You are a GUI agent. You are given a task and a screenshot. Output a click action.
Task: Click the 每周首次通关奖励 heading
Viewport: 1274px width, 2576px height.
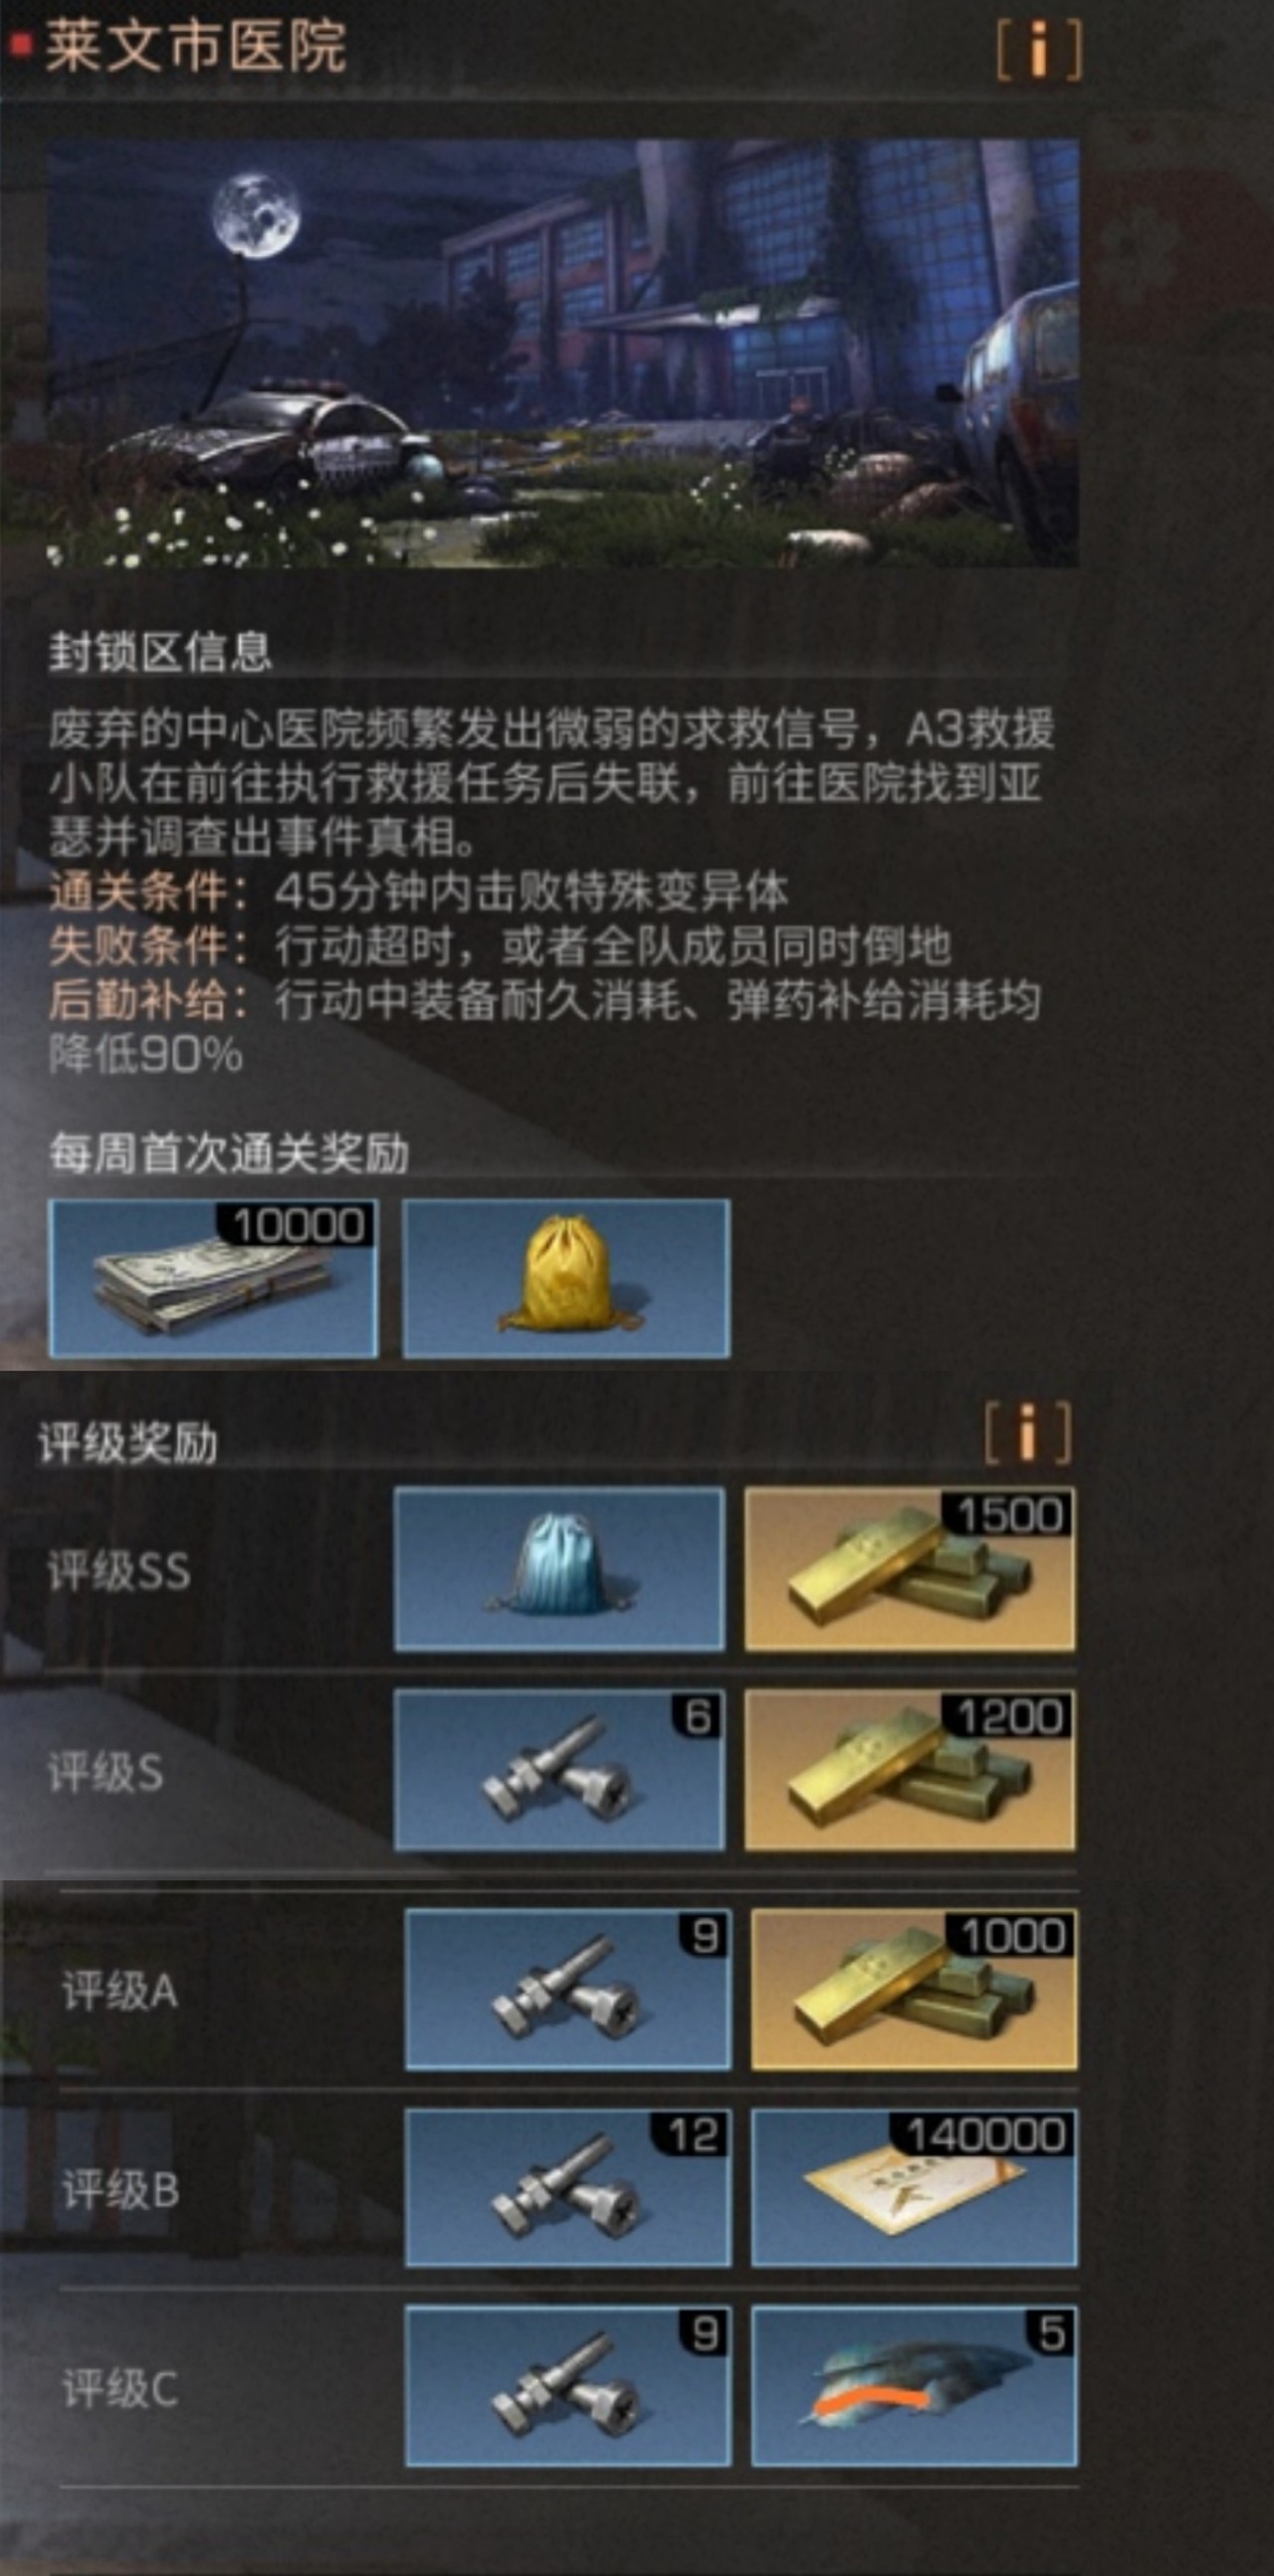[x=229, y=1154]
